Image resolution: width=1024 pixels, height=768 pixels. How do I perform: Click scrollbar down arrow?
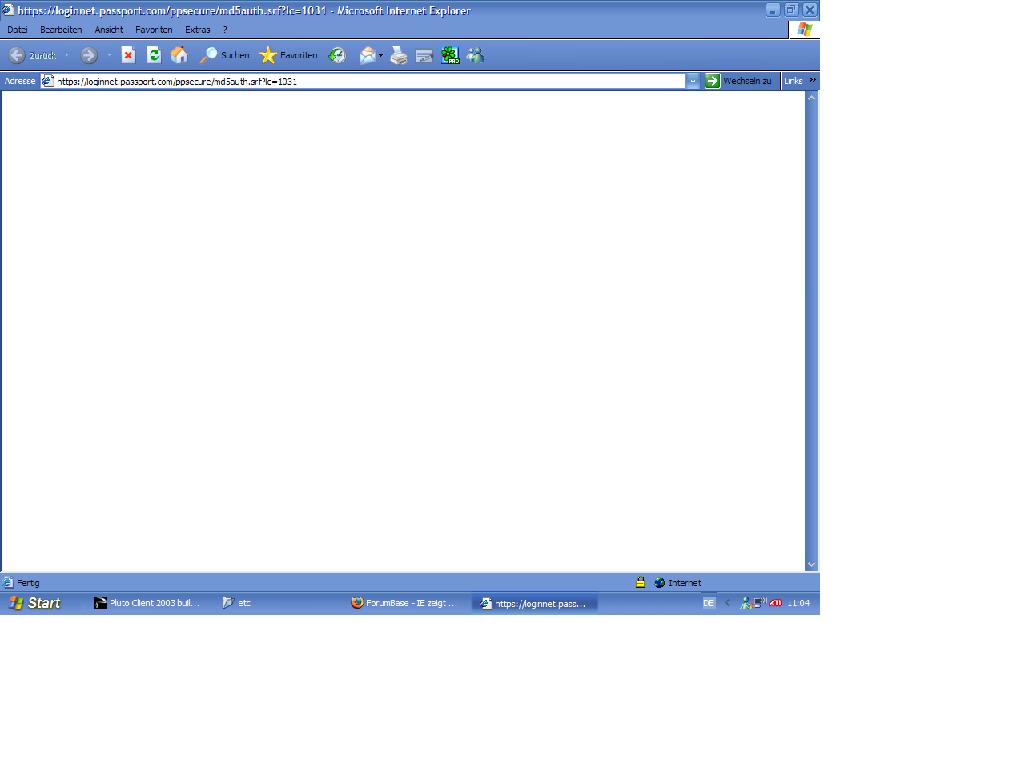pyautogui.click(x=812, y=565)
